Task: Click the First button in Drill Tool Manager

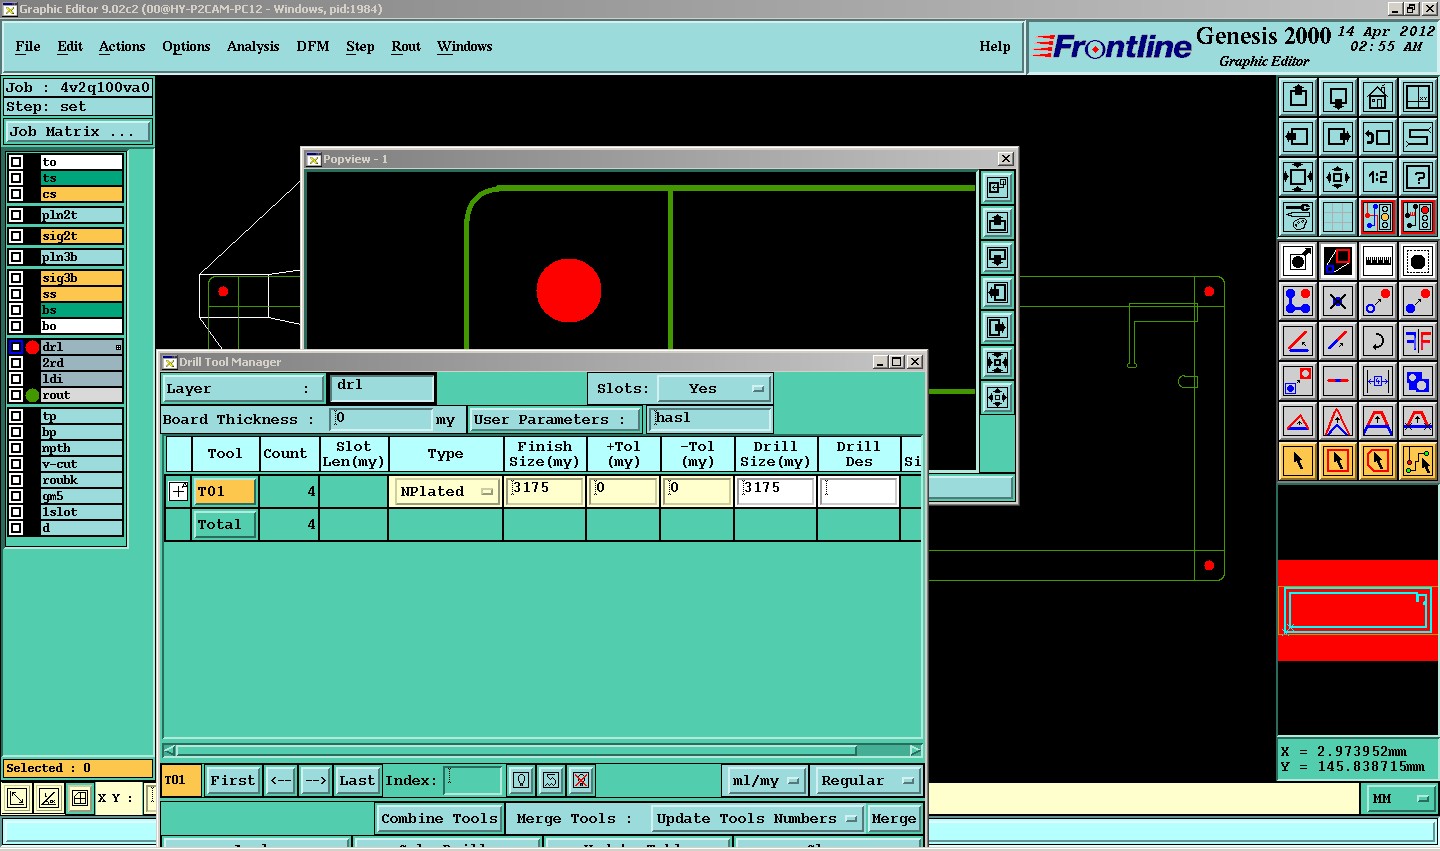Action: coord(233,780)
